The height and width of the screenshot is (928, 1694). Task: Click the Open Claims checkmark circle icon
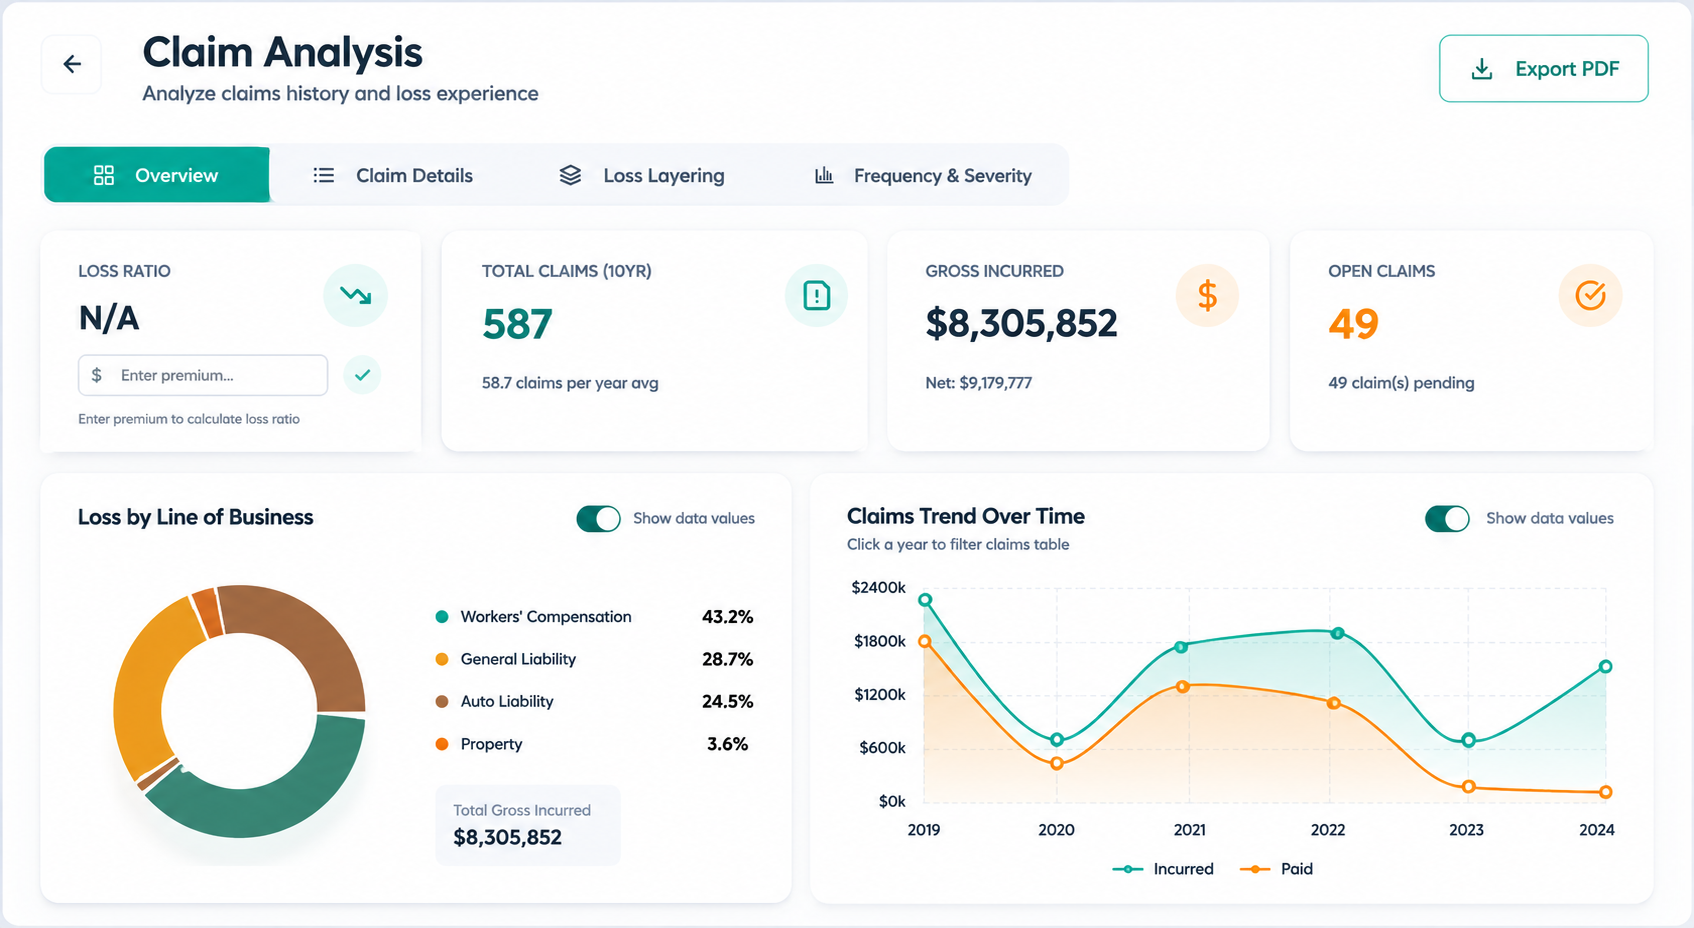(1590, 295)
